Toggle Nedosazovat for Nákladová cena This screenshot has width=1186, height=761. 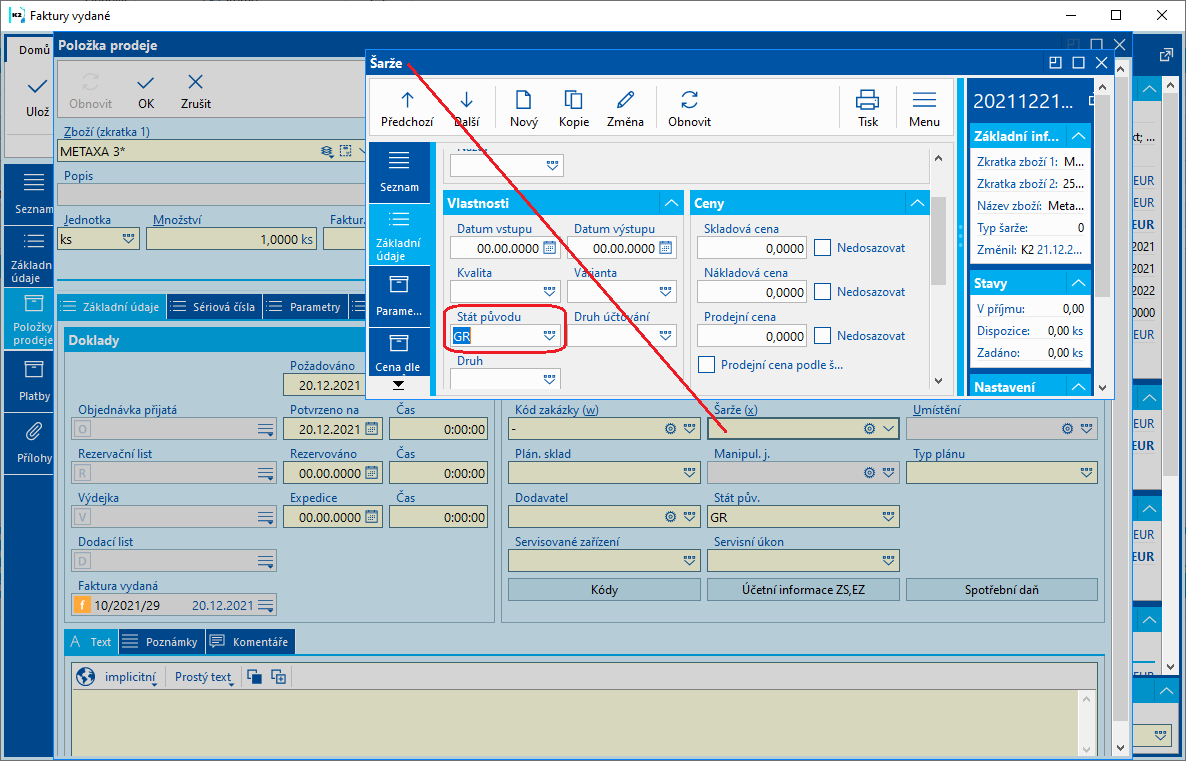823,291
